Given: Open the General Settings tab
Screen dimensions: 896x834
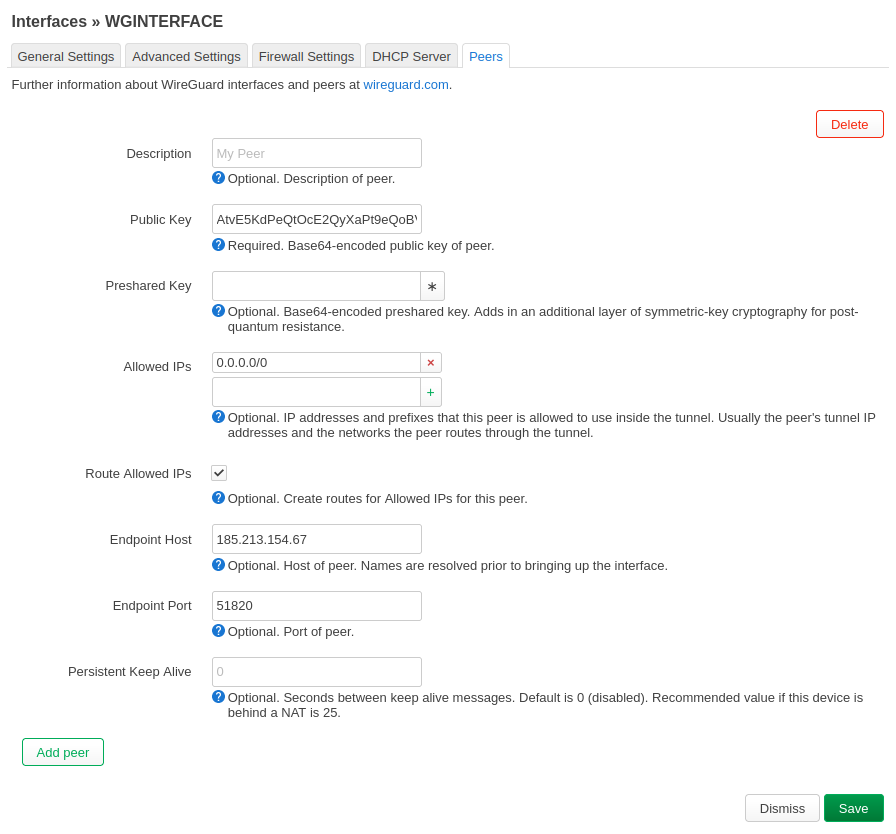Looking at the screenshot, I should (66, 56).
